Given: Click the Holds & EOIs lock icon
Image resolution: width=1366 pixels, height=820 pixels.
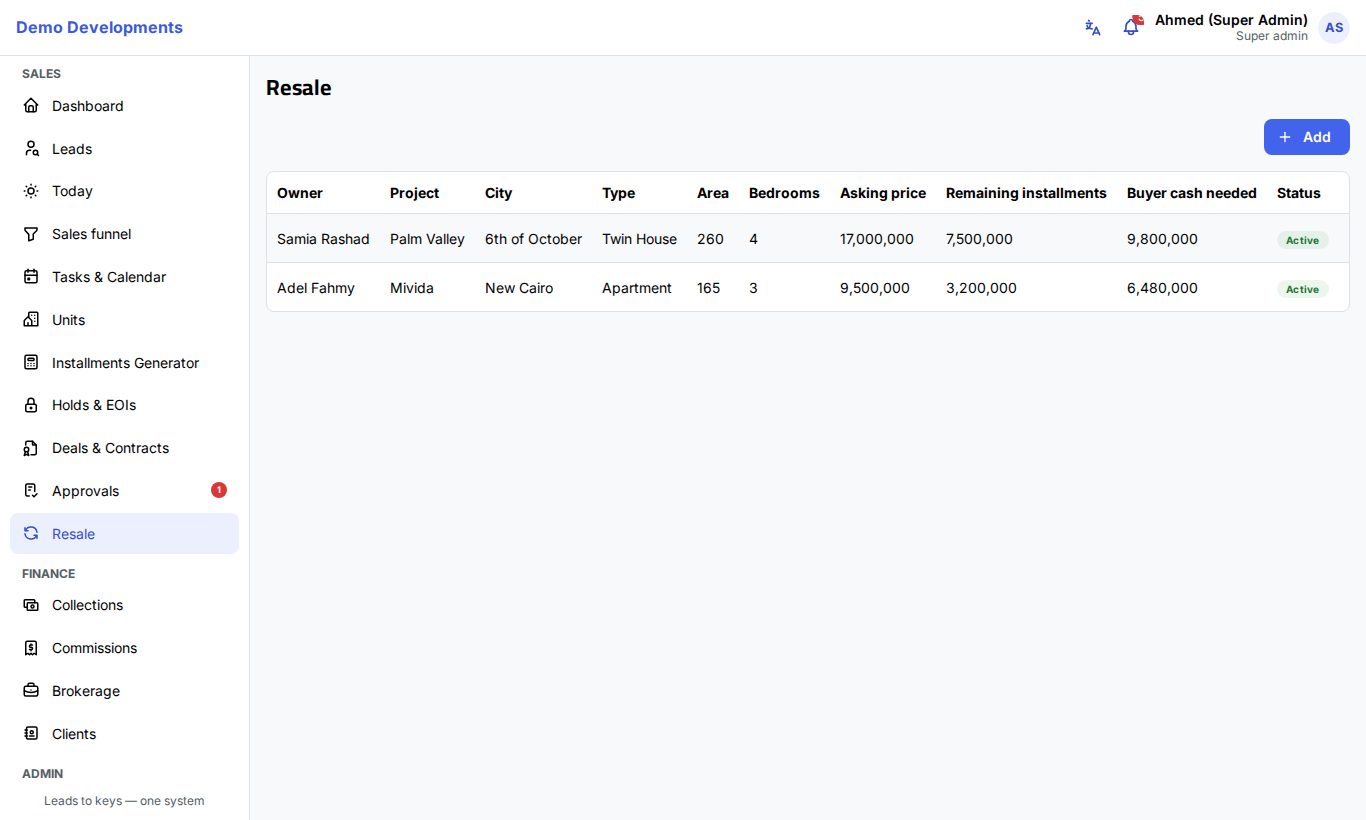Looking at the screenshot, I should (31, 405).
